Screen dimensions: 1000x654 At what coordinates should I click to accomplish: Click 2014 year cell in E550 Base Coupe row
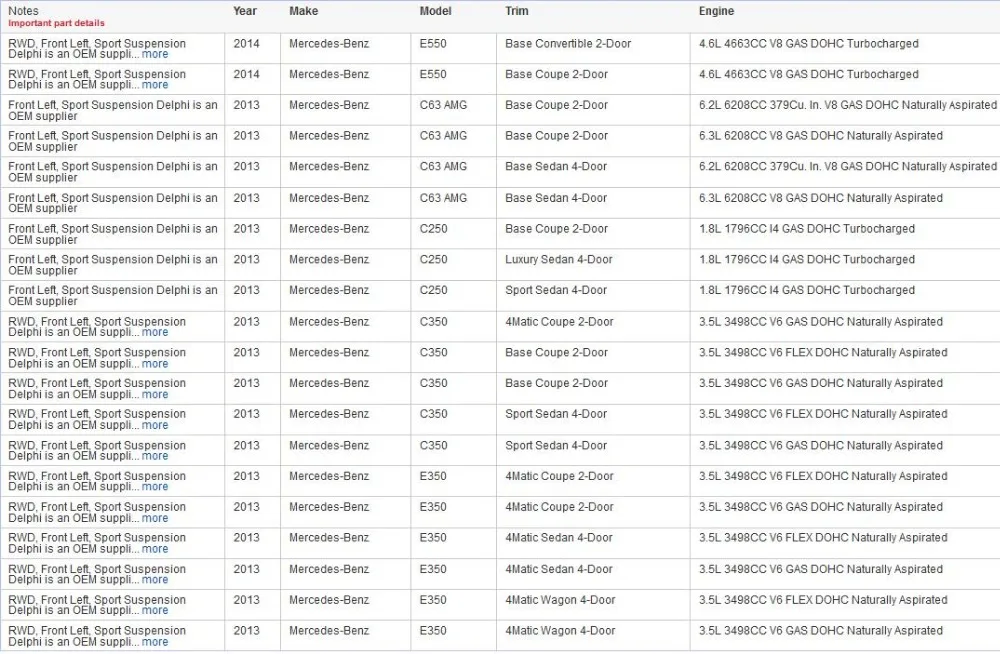pyautogui.click(x=246, y=74)
